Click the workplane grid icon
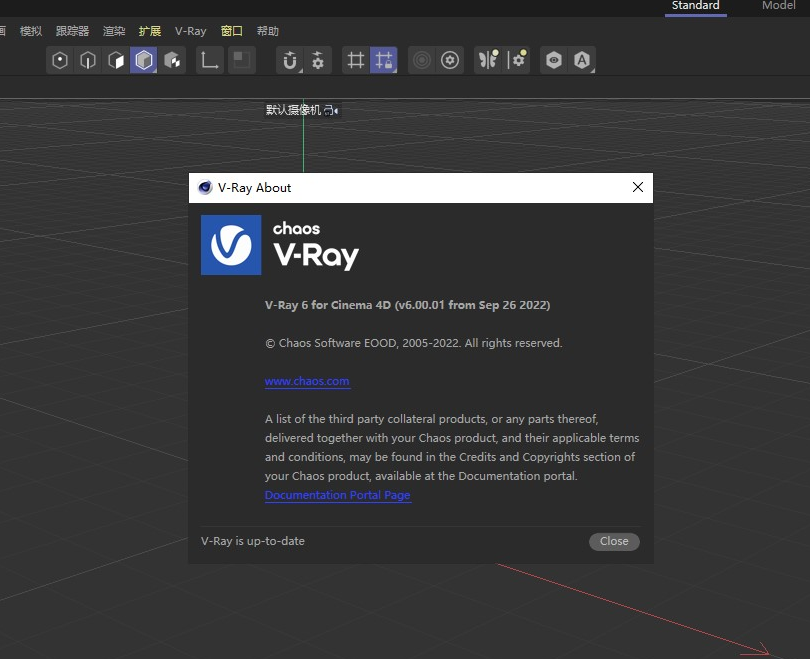Viewport: 810px width, 659px height. click(356, 60)
